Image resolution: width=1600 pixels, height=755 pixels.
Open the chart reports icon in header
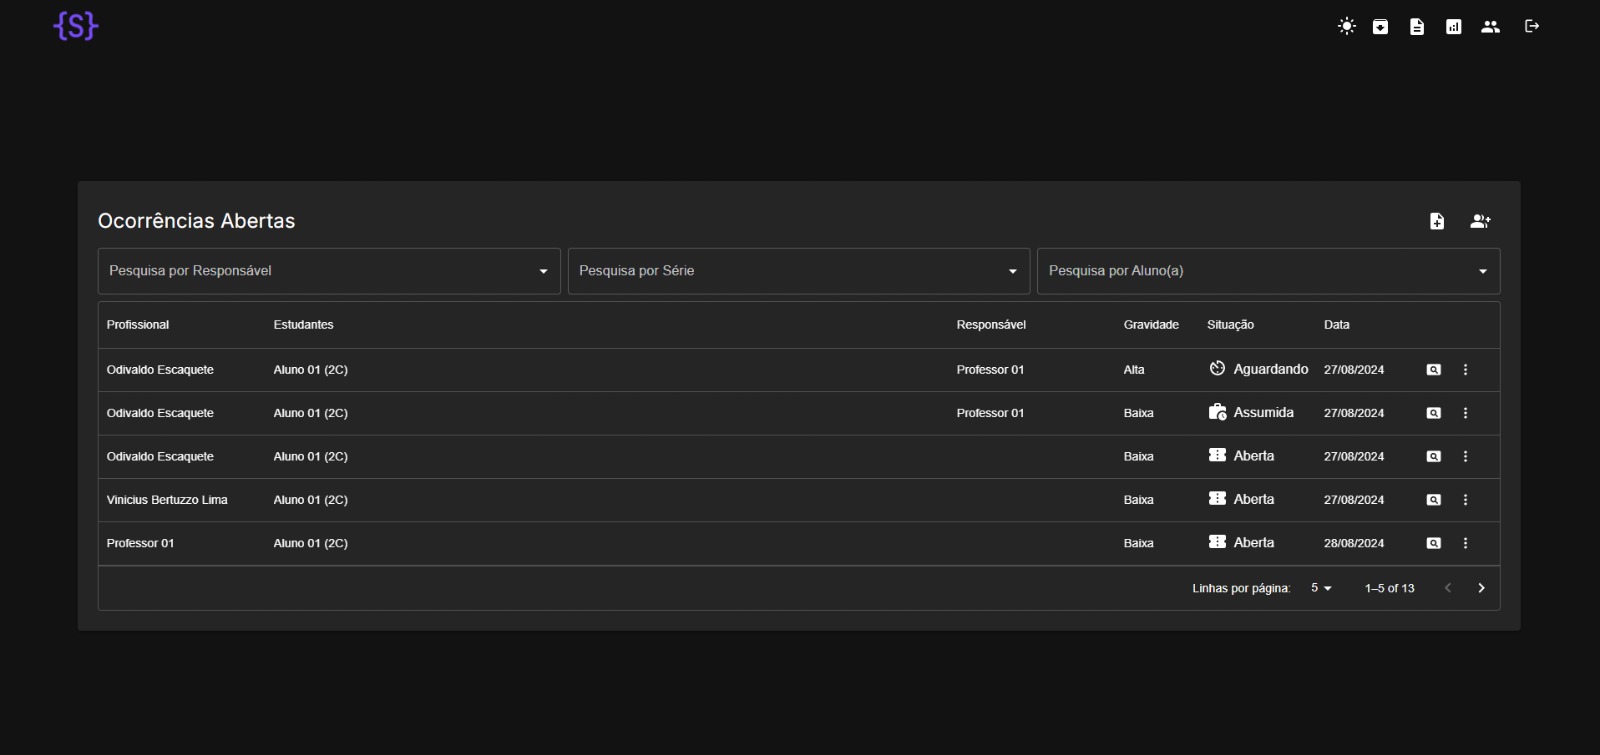[1453, 27]
